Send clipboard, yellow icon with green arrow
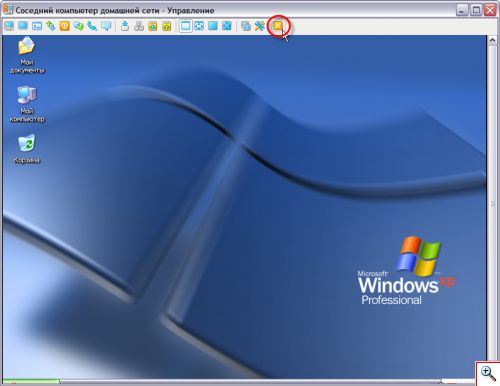The image size is (500, 386). 167,26
